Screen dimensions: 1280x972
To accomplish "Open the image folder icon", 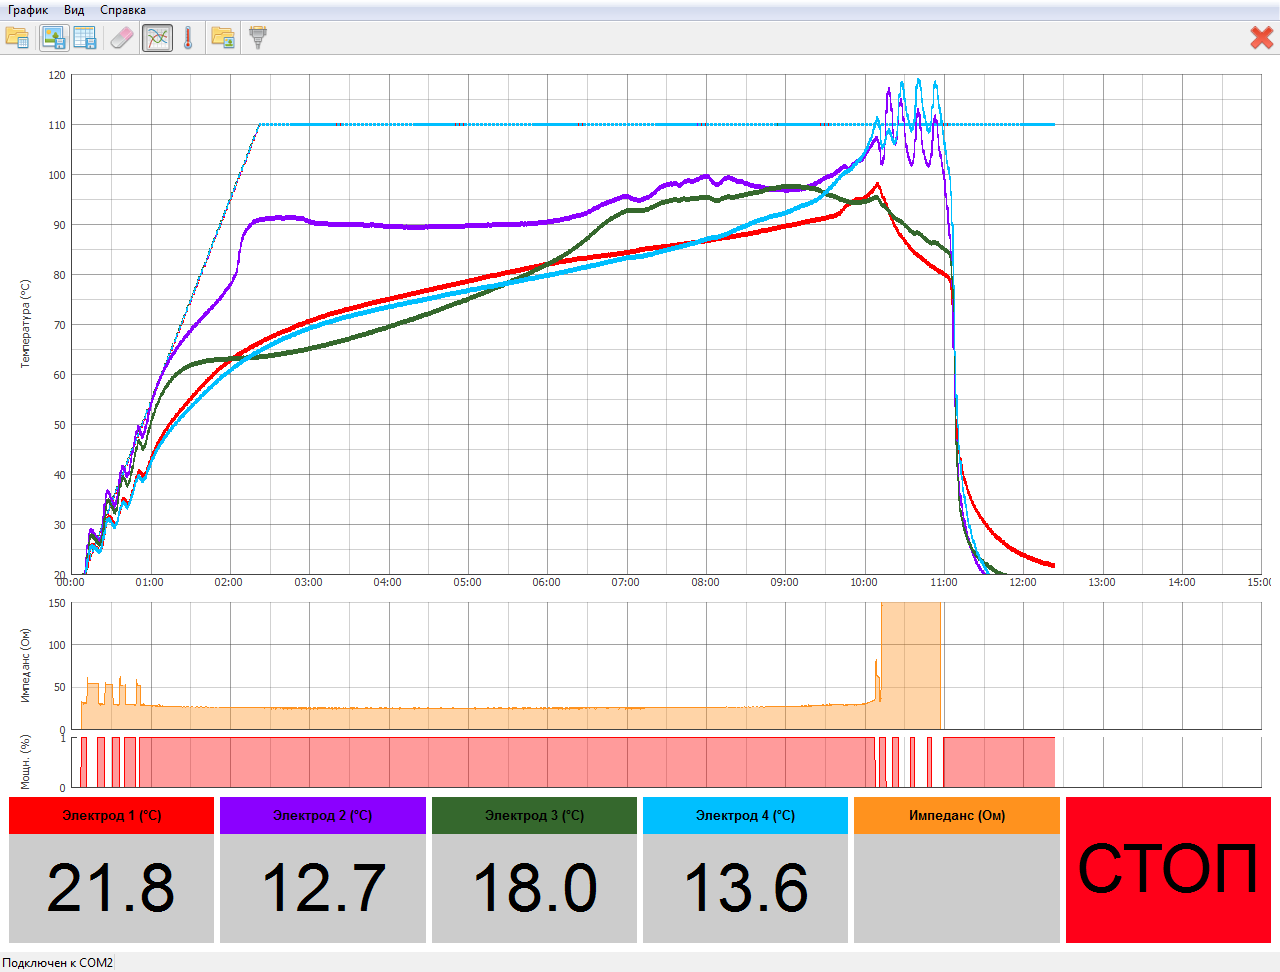I will [223, 38].
